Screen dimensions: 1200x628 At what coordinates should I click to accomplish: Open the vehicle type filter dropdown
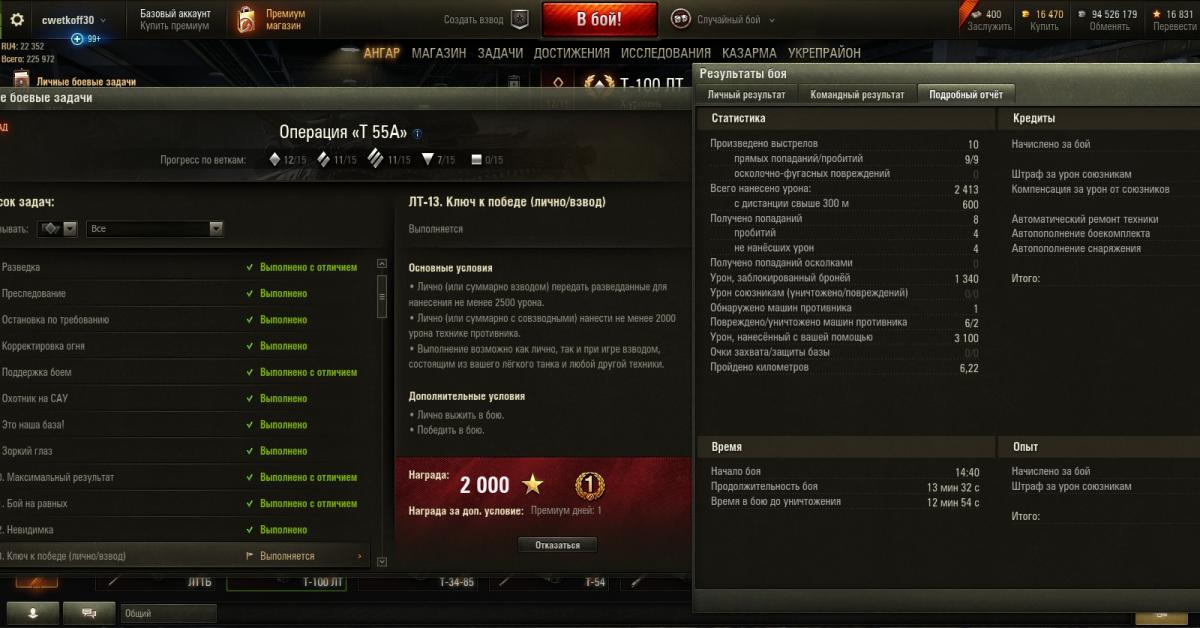[x=58, y=228]
